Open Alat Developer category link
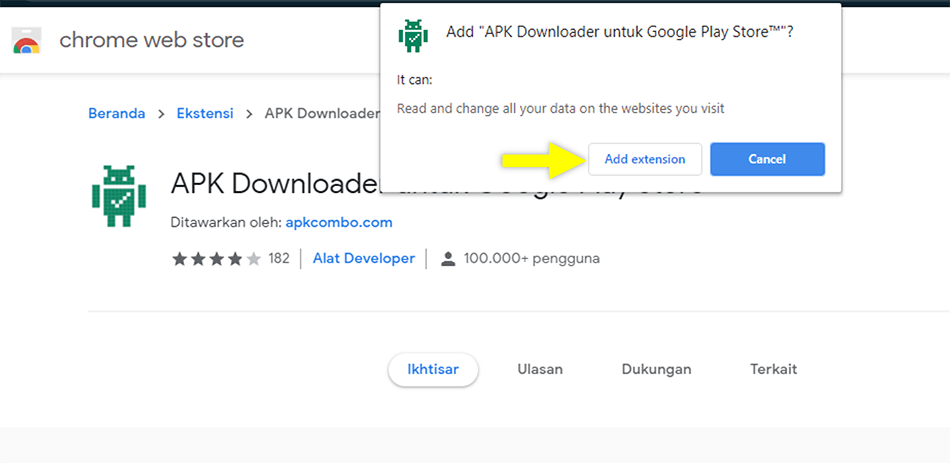 point(364,259)
